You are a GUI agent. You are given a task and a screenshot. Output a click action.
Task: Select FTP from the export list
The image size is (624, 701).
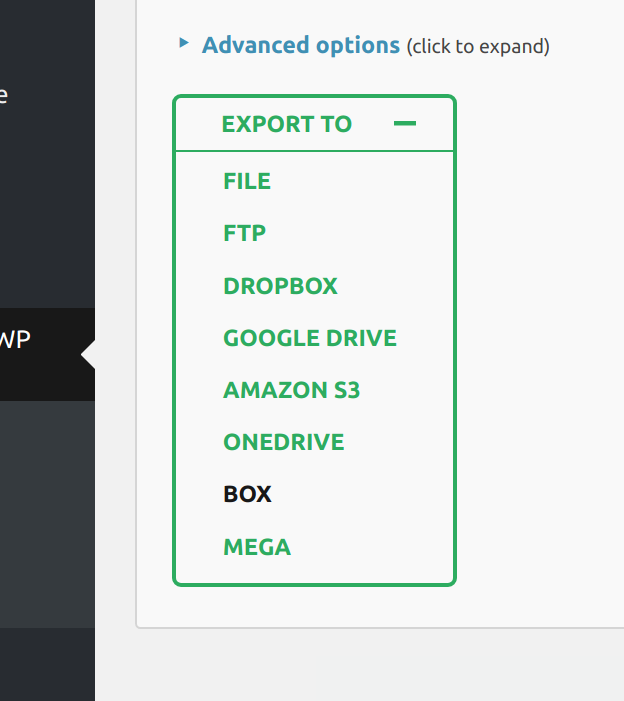(x=245, y=233)
